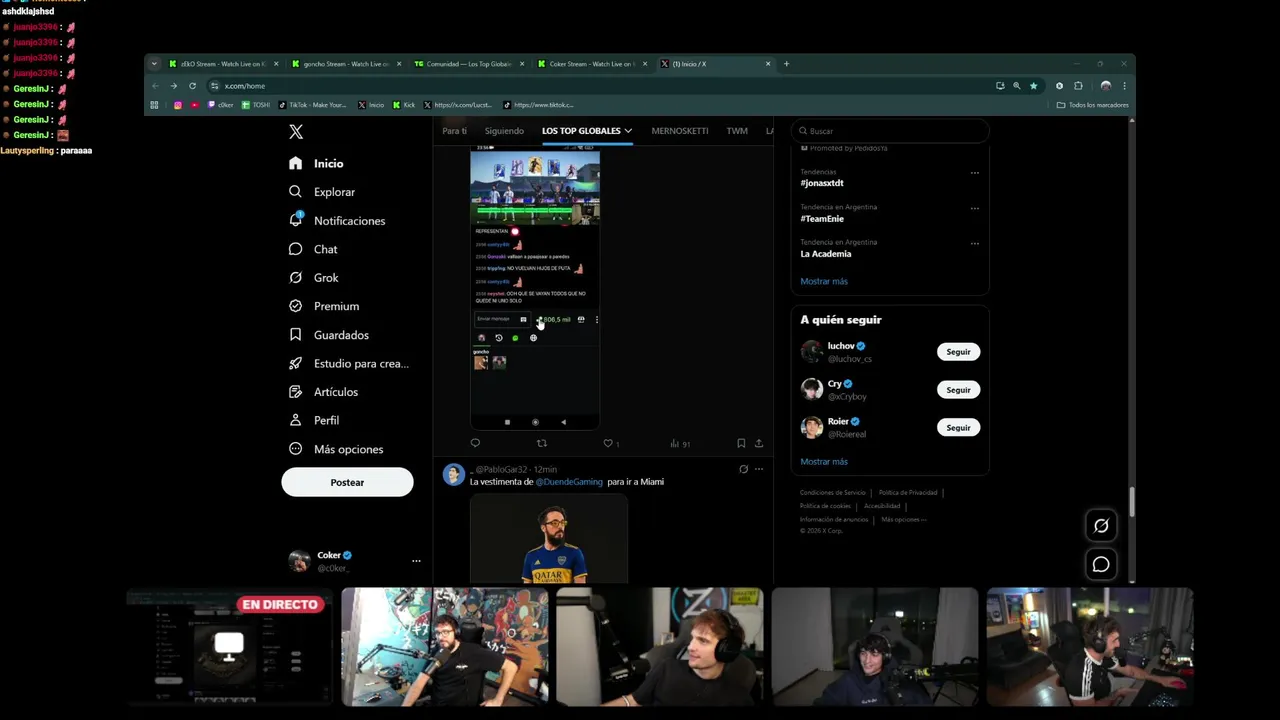This screenshot has height=720, width=1280.
Task: Click Mostrar más under trends
Action: (x=824, y=281)
